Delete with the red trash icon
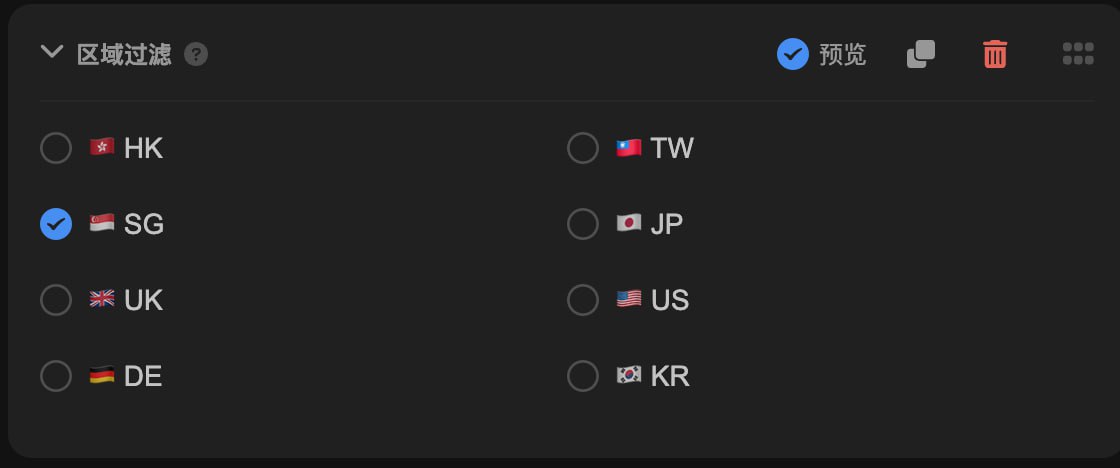 tap(995, 54)
